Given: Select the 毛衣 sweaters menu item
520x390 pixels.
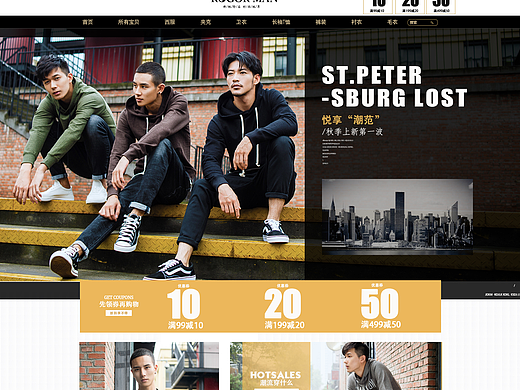Looking at the screenshot, I should 392,22.
